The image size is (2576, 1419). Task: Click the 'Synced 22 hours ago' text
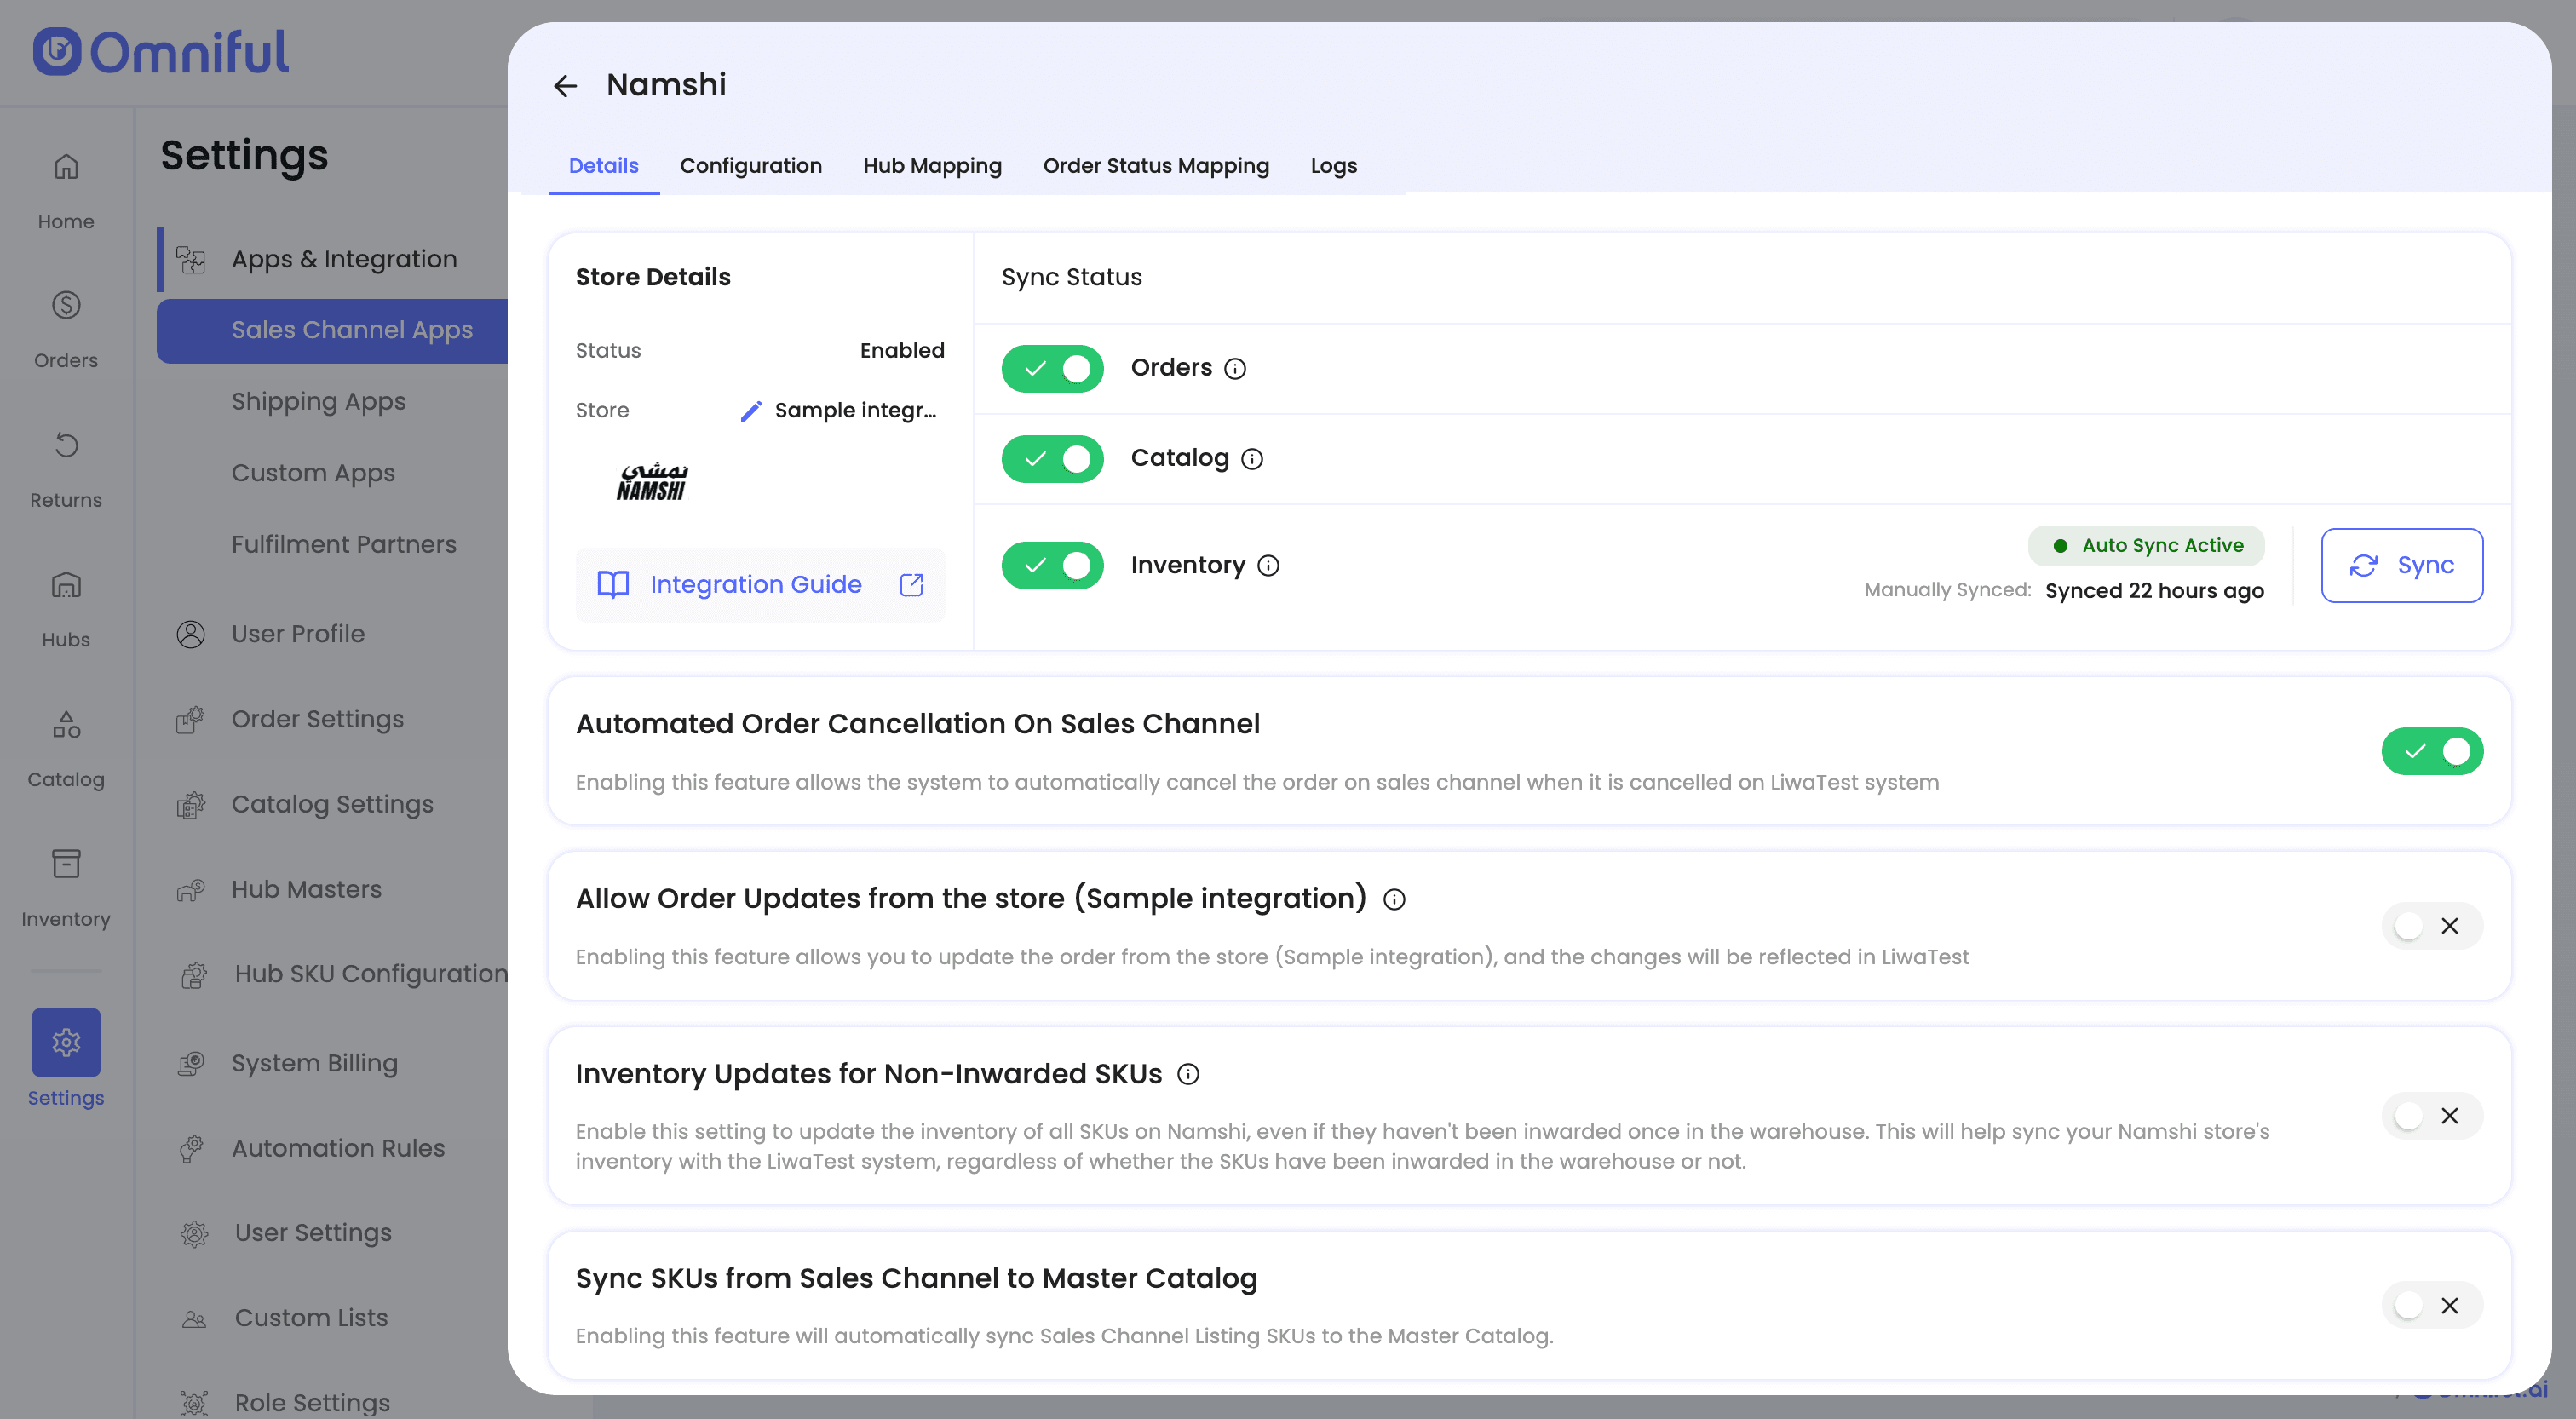[2154, 591]
